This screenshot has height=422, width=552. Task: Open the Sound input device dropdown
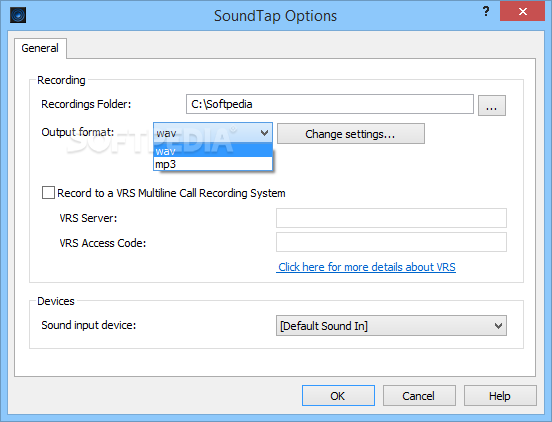498,326
